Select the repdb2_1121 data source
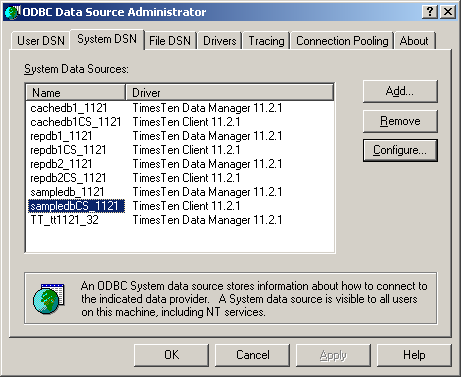The height and width of the screenshot is (377, 461). (x=61, y=164)
